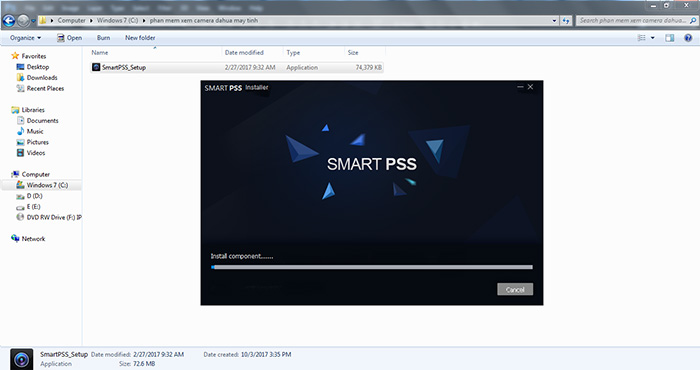The image size is (700, 370).
Task: Click the Computer icon in sidebar
Action: coord(15,174)
